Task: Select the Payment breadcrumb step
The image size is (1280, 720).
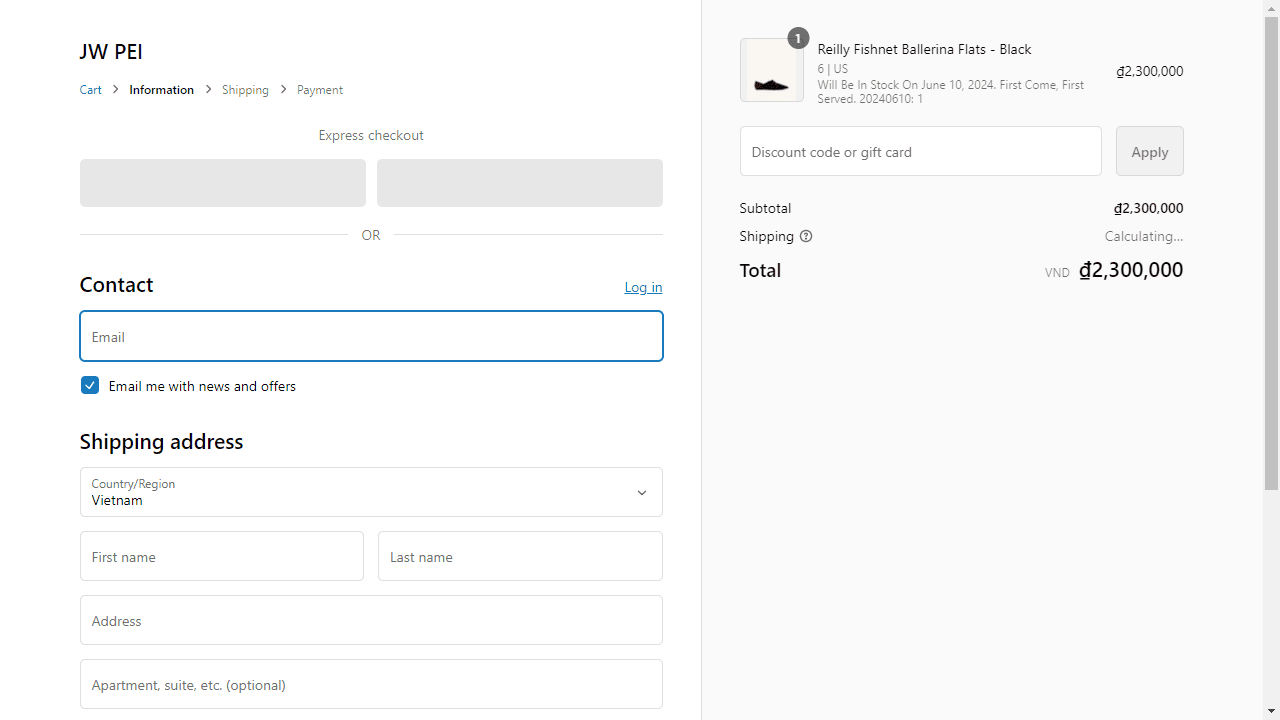Action: click(x=320, y=90)
